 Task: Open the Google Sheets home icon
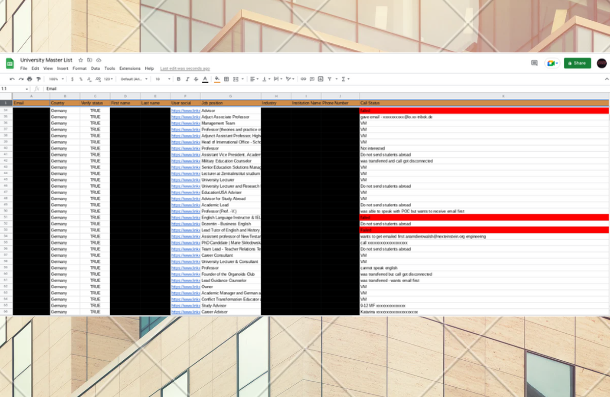(10, 63)
